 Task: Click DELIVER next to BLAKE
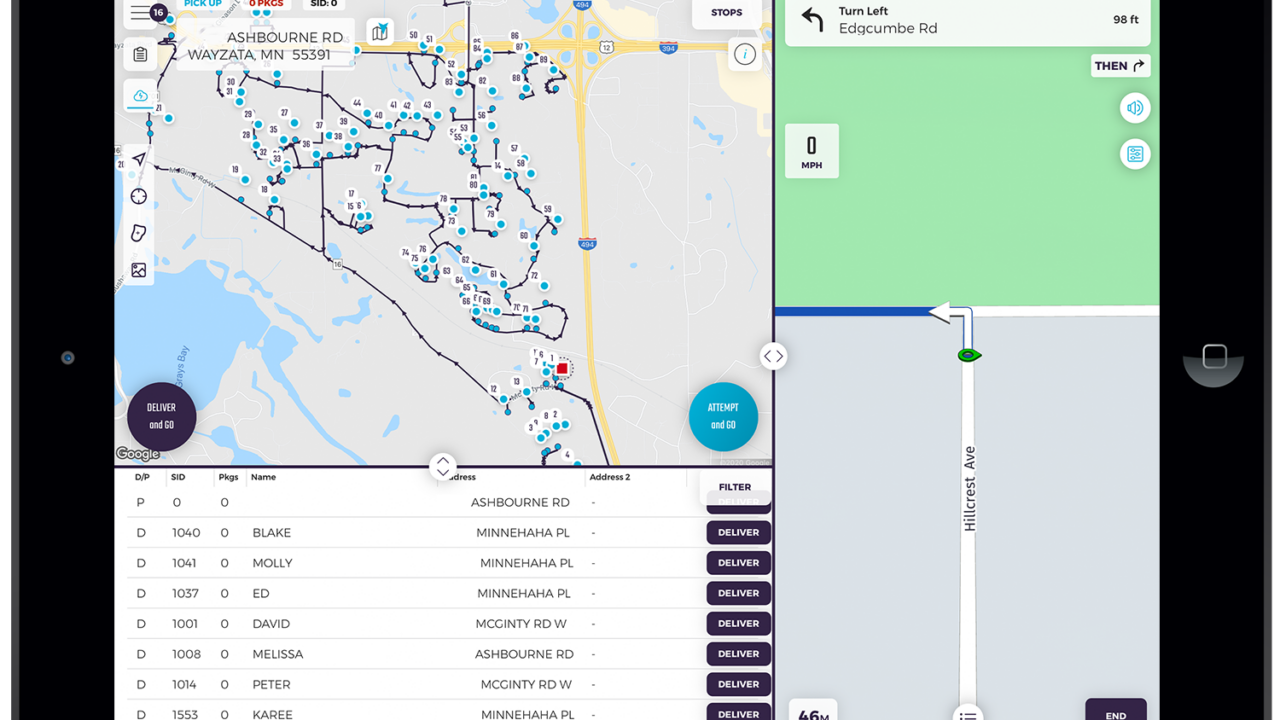point(737,532)
